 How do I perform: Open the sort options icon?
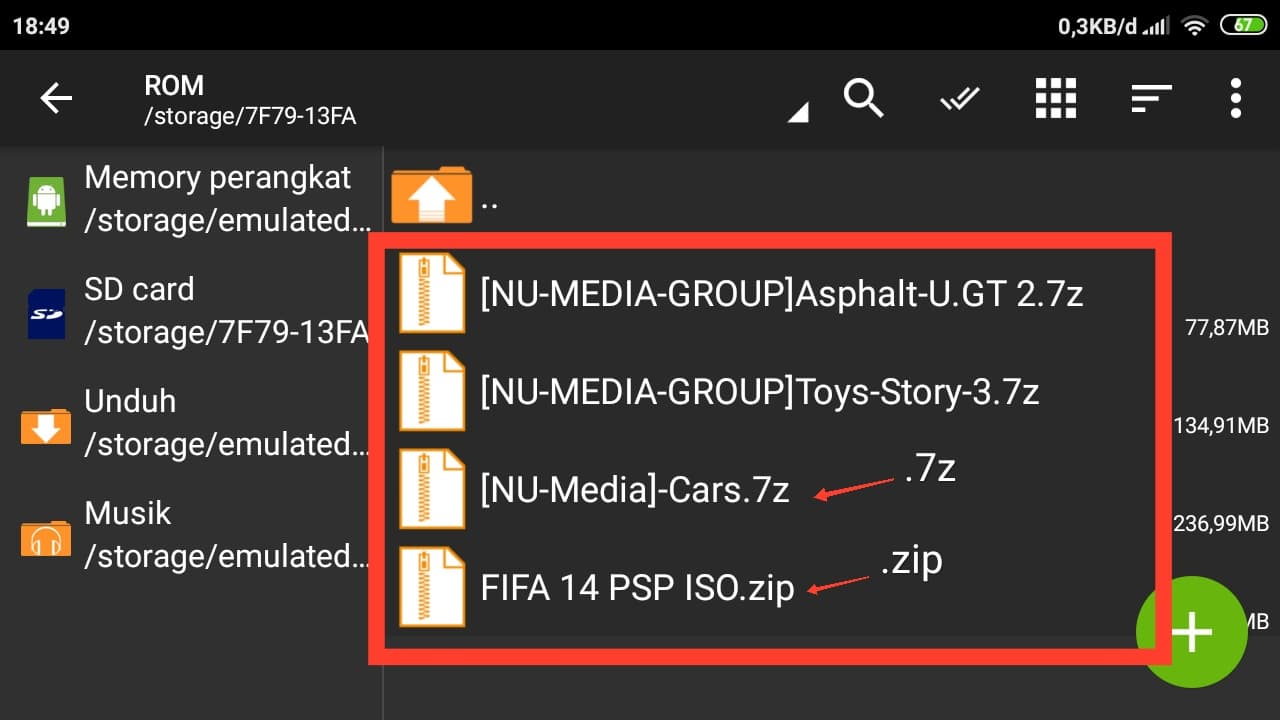tap(1151, 98)
